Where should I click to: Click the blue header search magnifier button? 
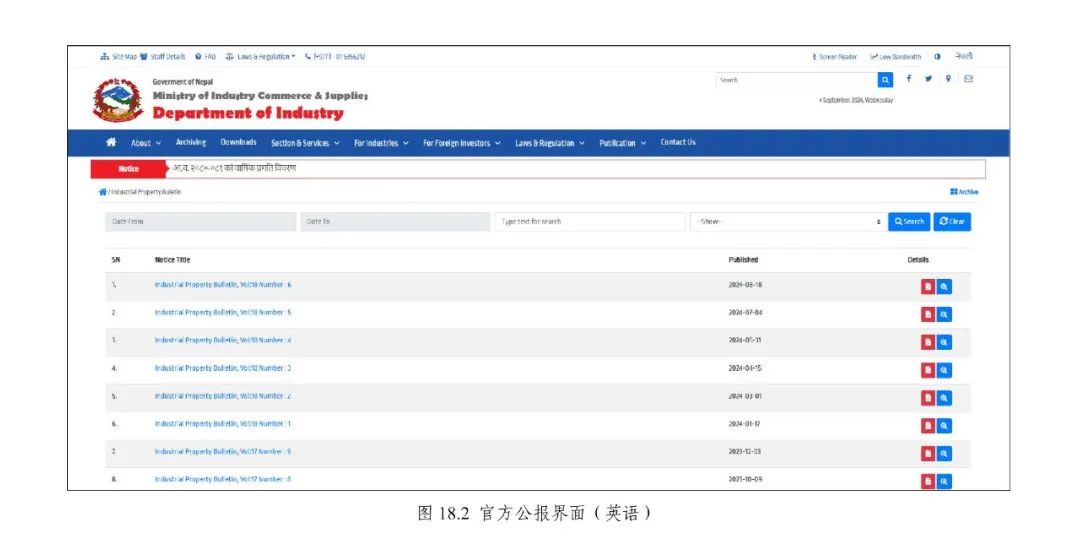(885, 80)
